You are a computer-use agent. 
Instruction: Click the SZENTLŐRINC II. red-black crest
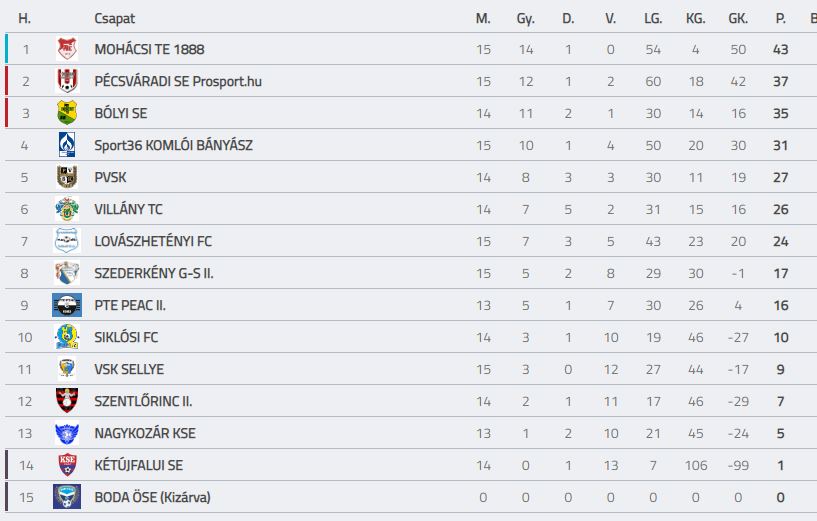[67, 401]
